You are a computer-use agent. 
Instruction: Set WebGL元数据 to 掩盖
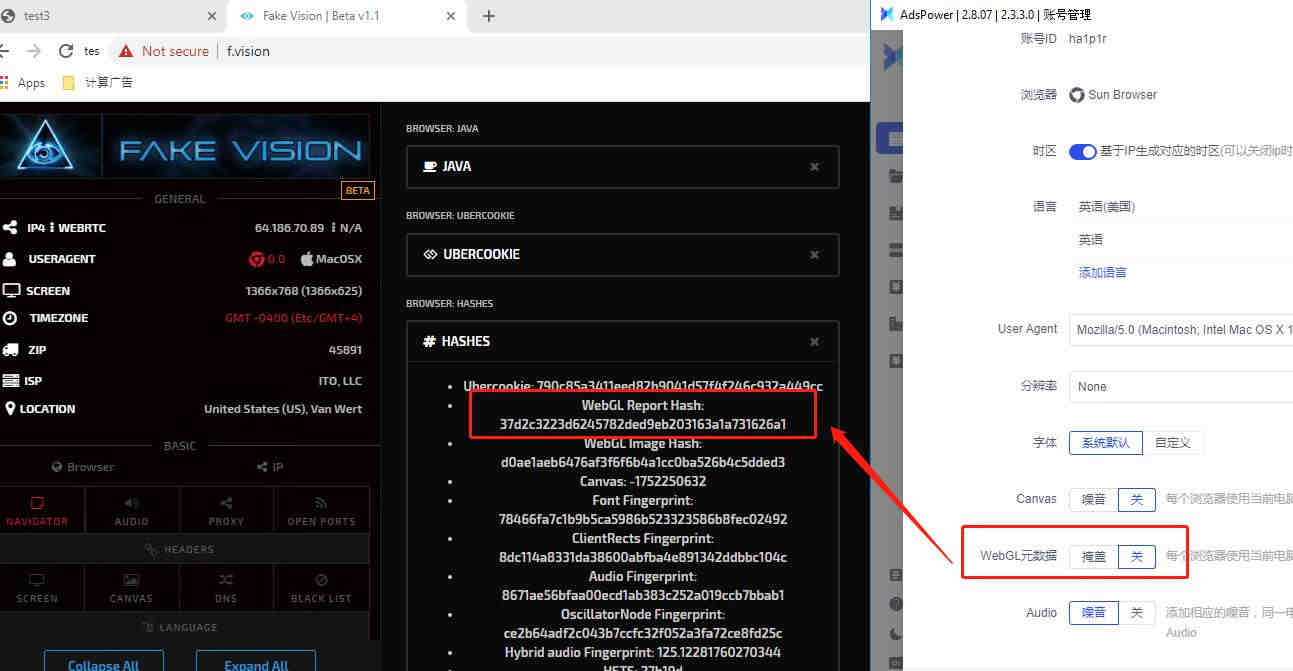(1093, 557)
